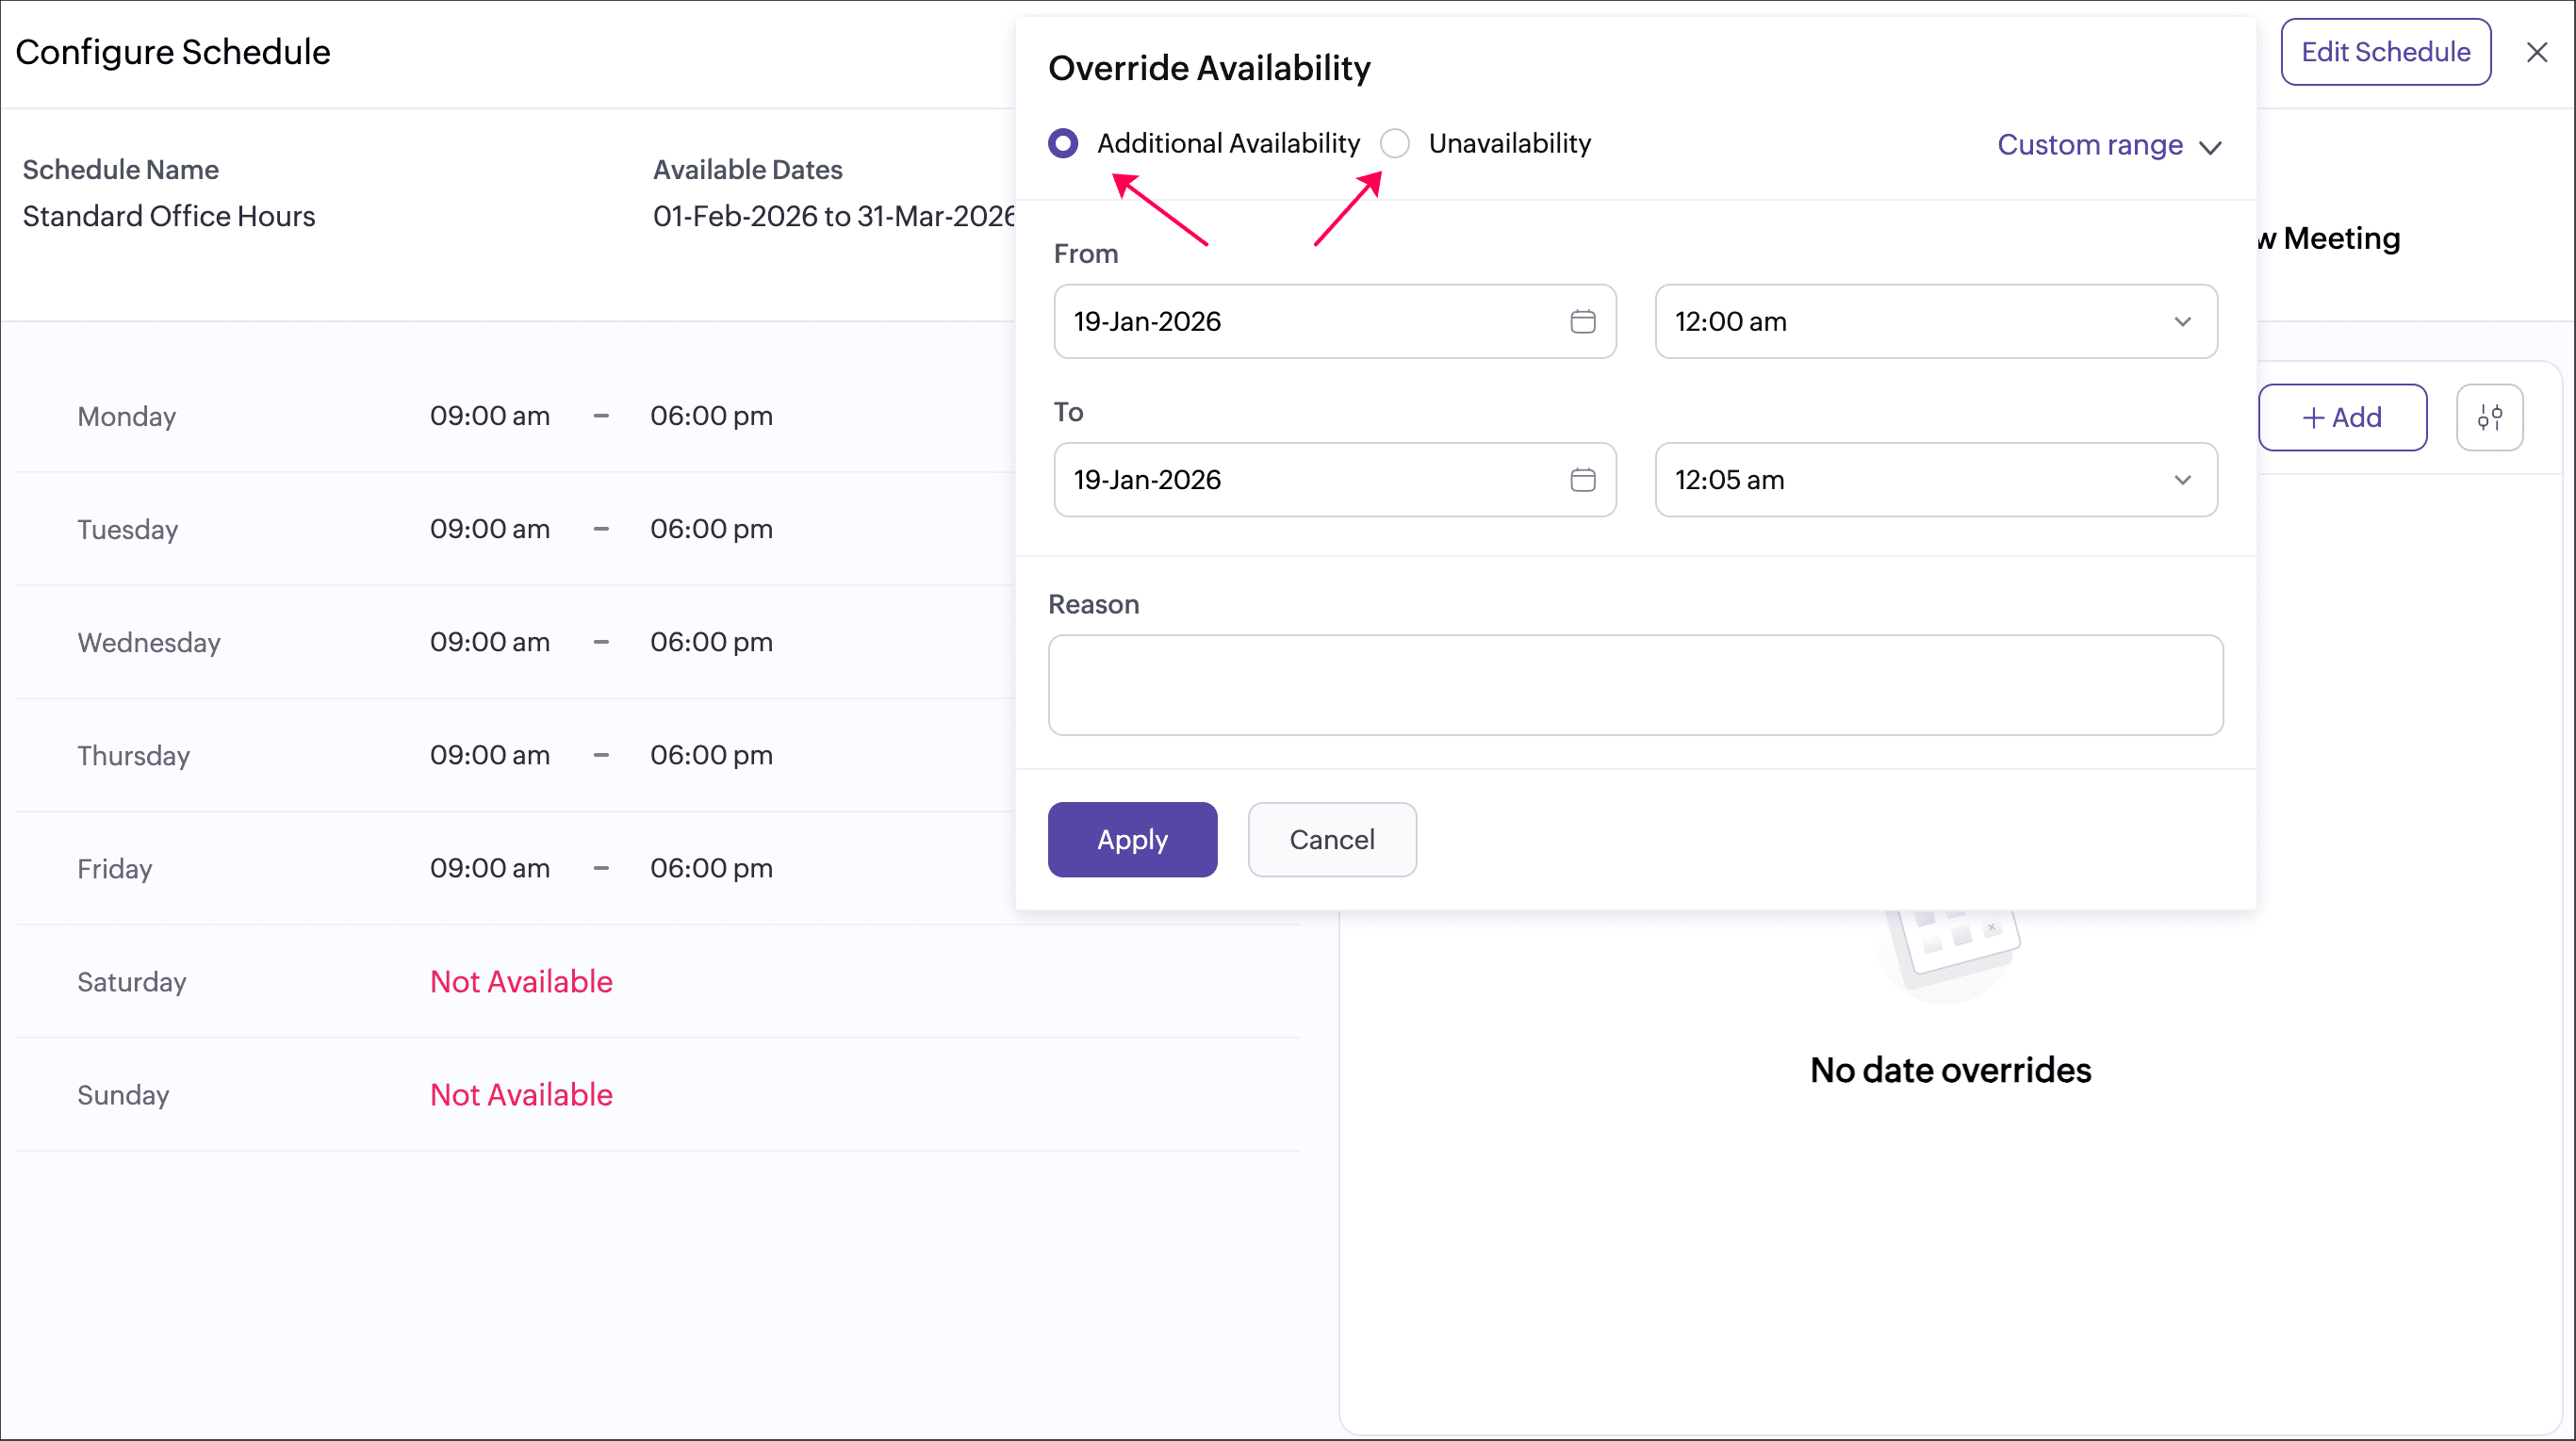2576x1441 pixels.
Task: Click the Apply button
Action: (x=1132, y=839)
